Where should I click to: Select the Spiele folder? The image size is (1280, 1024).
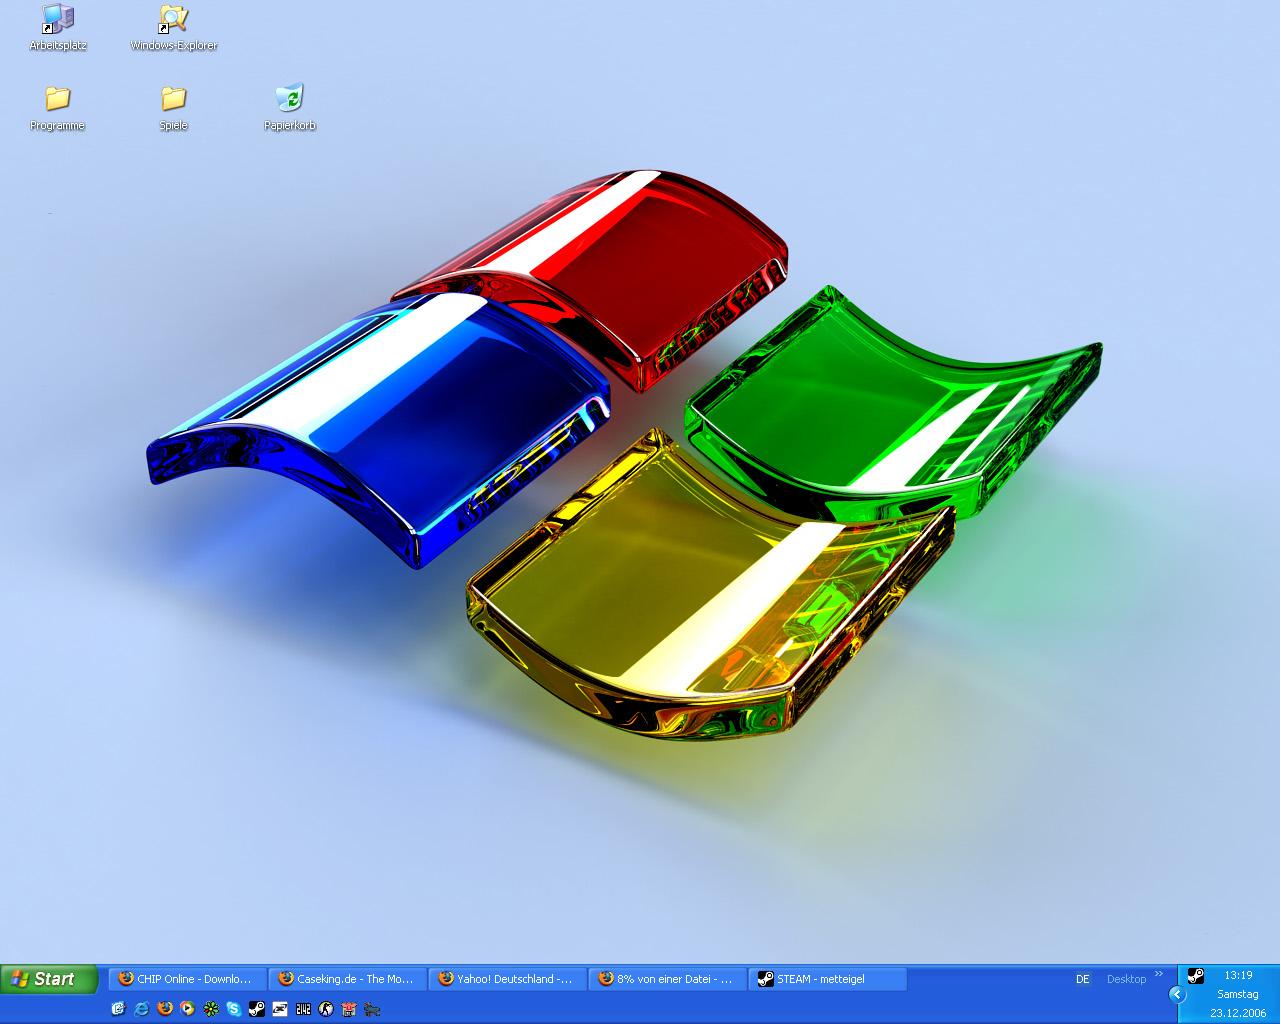tap(173, 107)
